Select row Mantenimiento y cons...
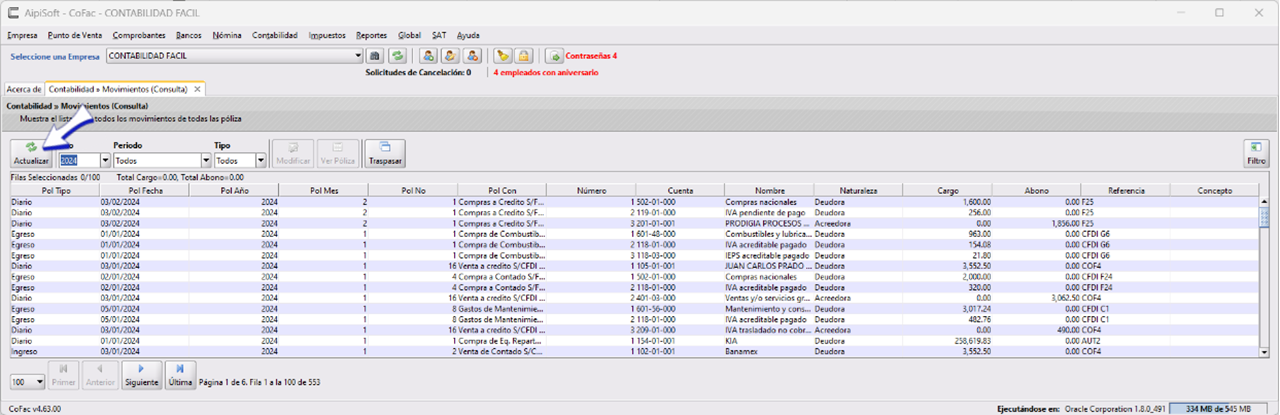The width and height of the screenshot is (1280, 415). 633,309
